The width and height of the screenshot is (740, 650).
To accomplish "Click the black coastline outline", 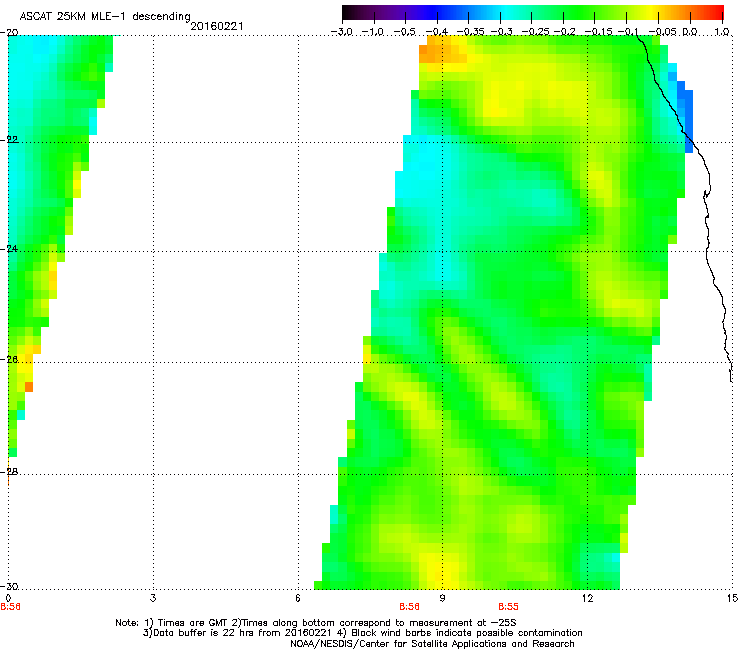I will point(706,222).
